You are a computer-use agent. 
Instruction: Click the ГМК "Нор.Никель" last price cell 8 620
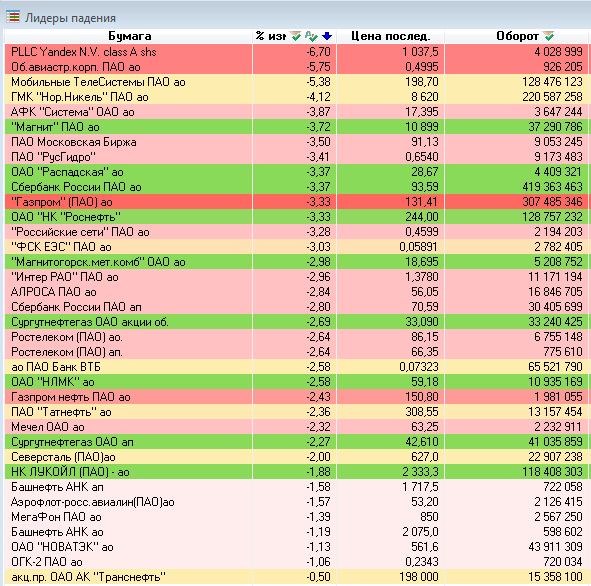point(390,97)
